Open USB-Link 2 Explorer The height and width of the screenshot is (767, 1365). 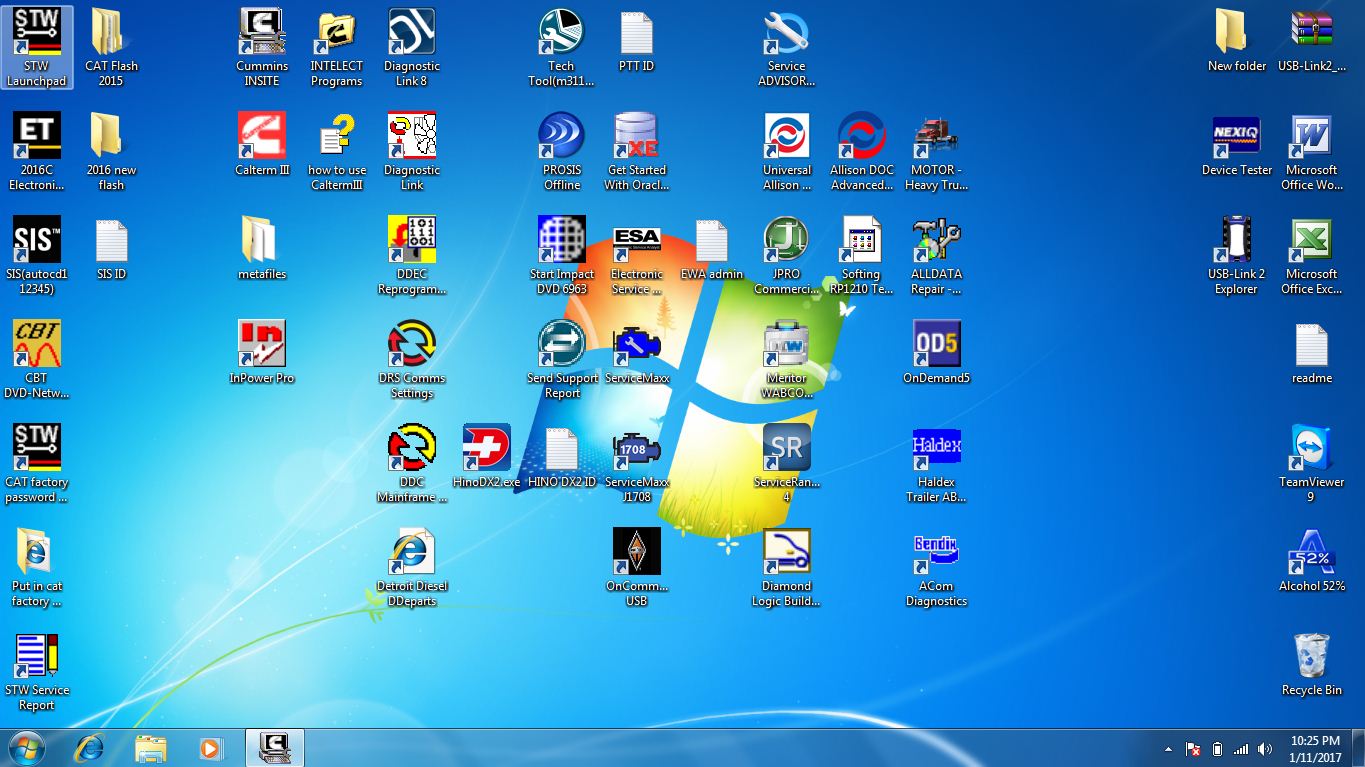tap(1237, 255)
